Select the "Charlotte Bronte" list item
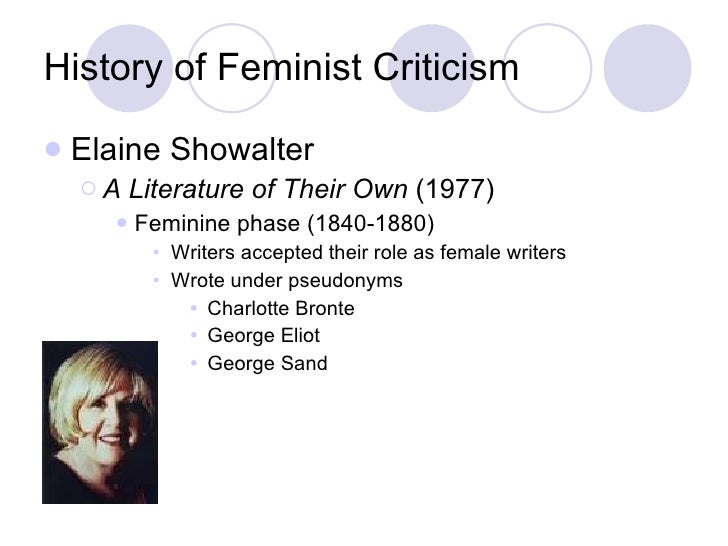This screenshot has width=728, height=546. [281, 308]
